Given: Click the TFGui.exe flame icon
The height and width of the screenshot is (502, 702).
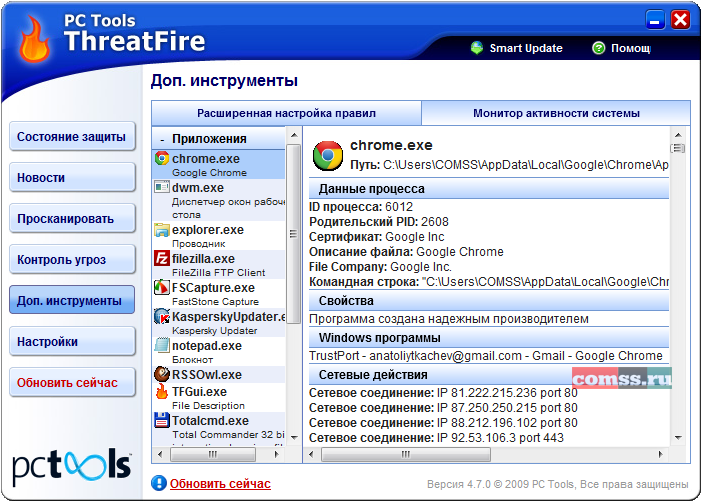Looking at the screenshot, I should click(x=162, y=391).
